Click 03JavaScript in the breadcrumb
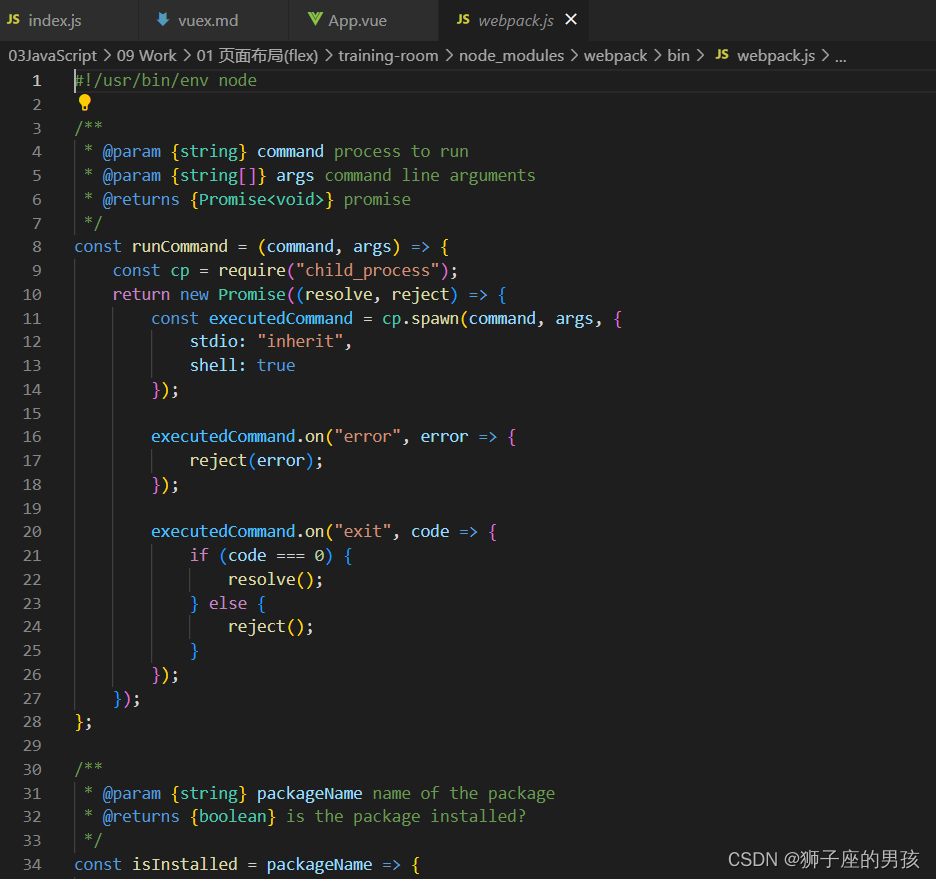The image size is (936, 879). [53, 55]
